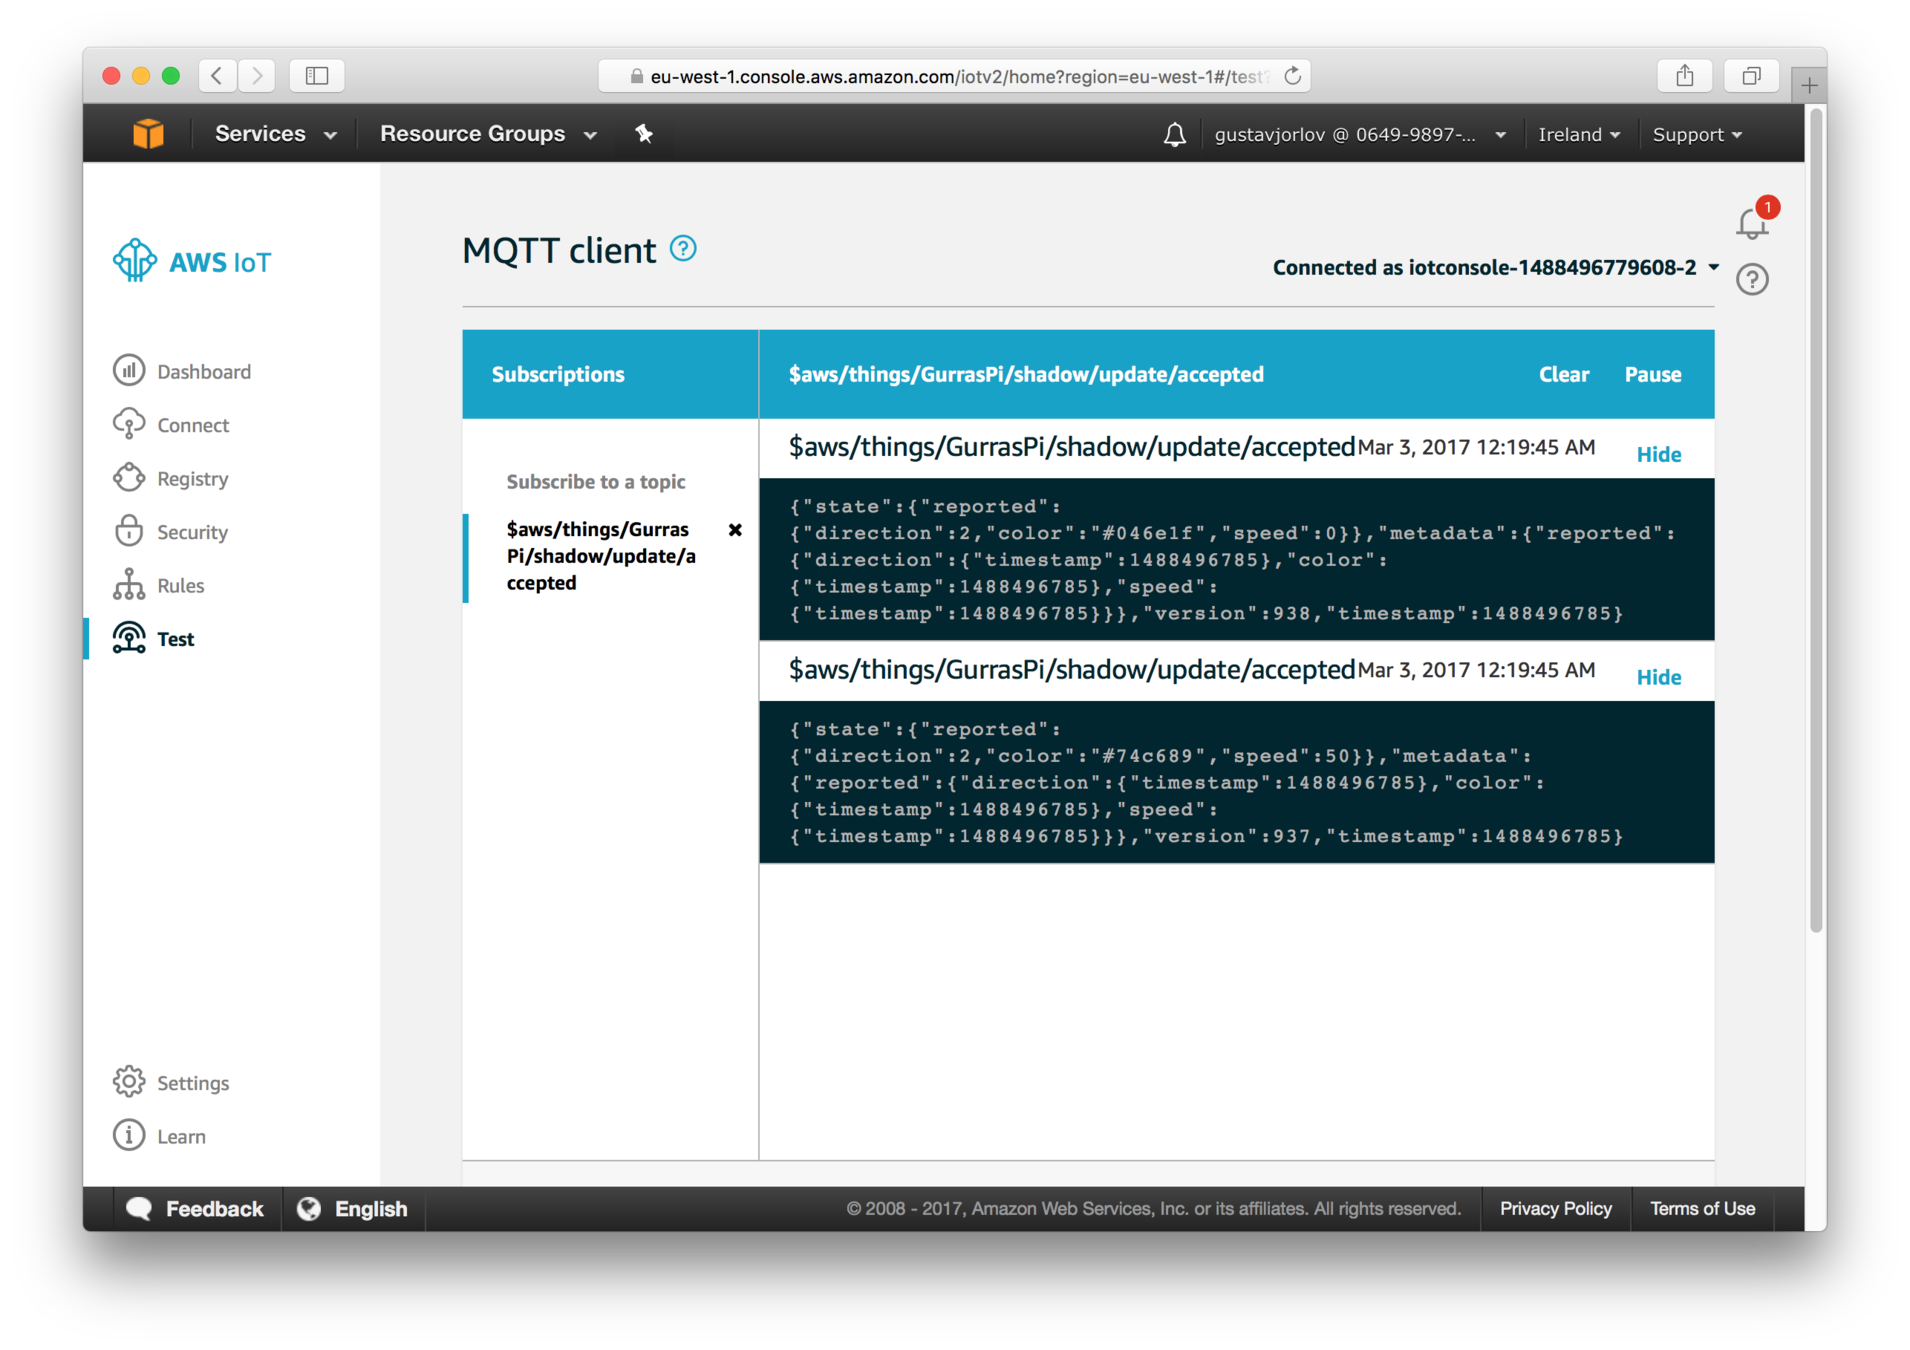Hide the version 938 message
Image resolution: width=1910 pixels, height=1350 pixels.
[x=1658, y=454]
